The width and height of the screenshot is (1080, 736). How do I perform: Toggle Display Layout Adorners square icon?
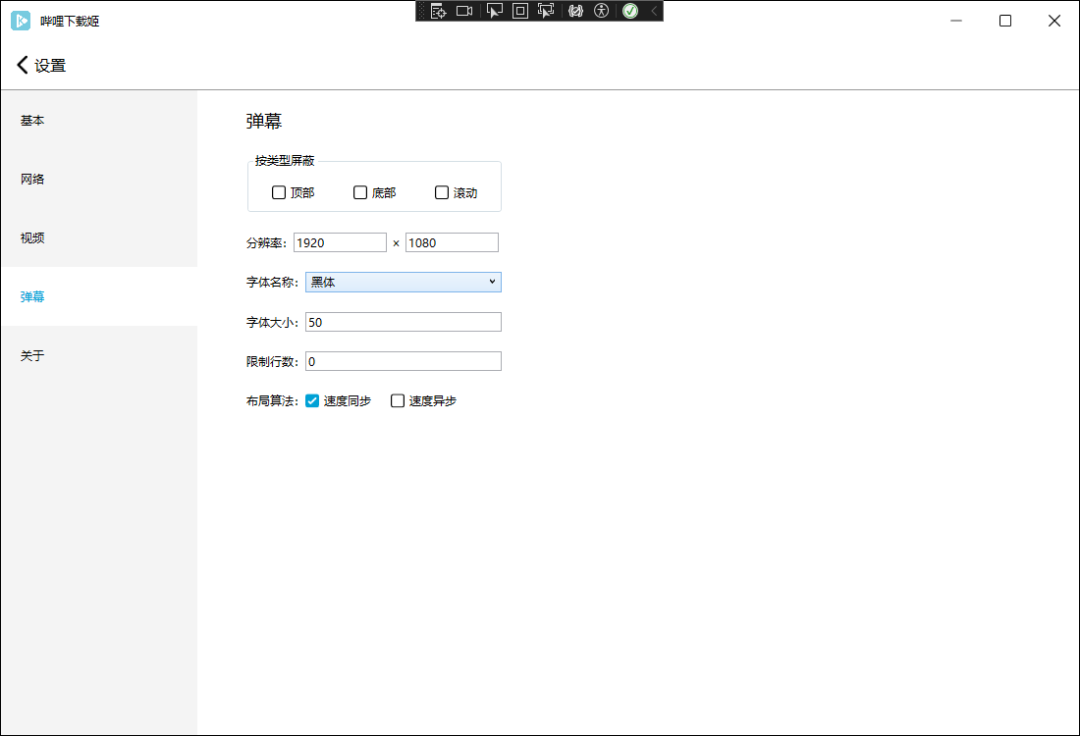coord(520,11)
